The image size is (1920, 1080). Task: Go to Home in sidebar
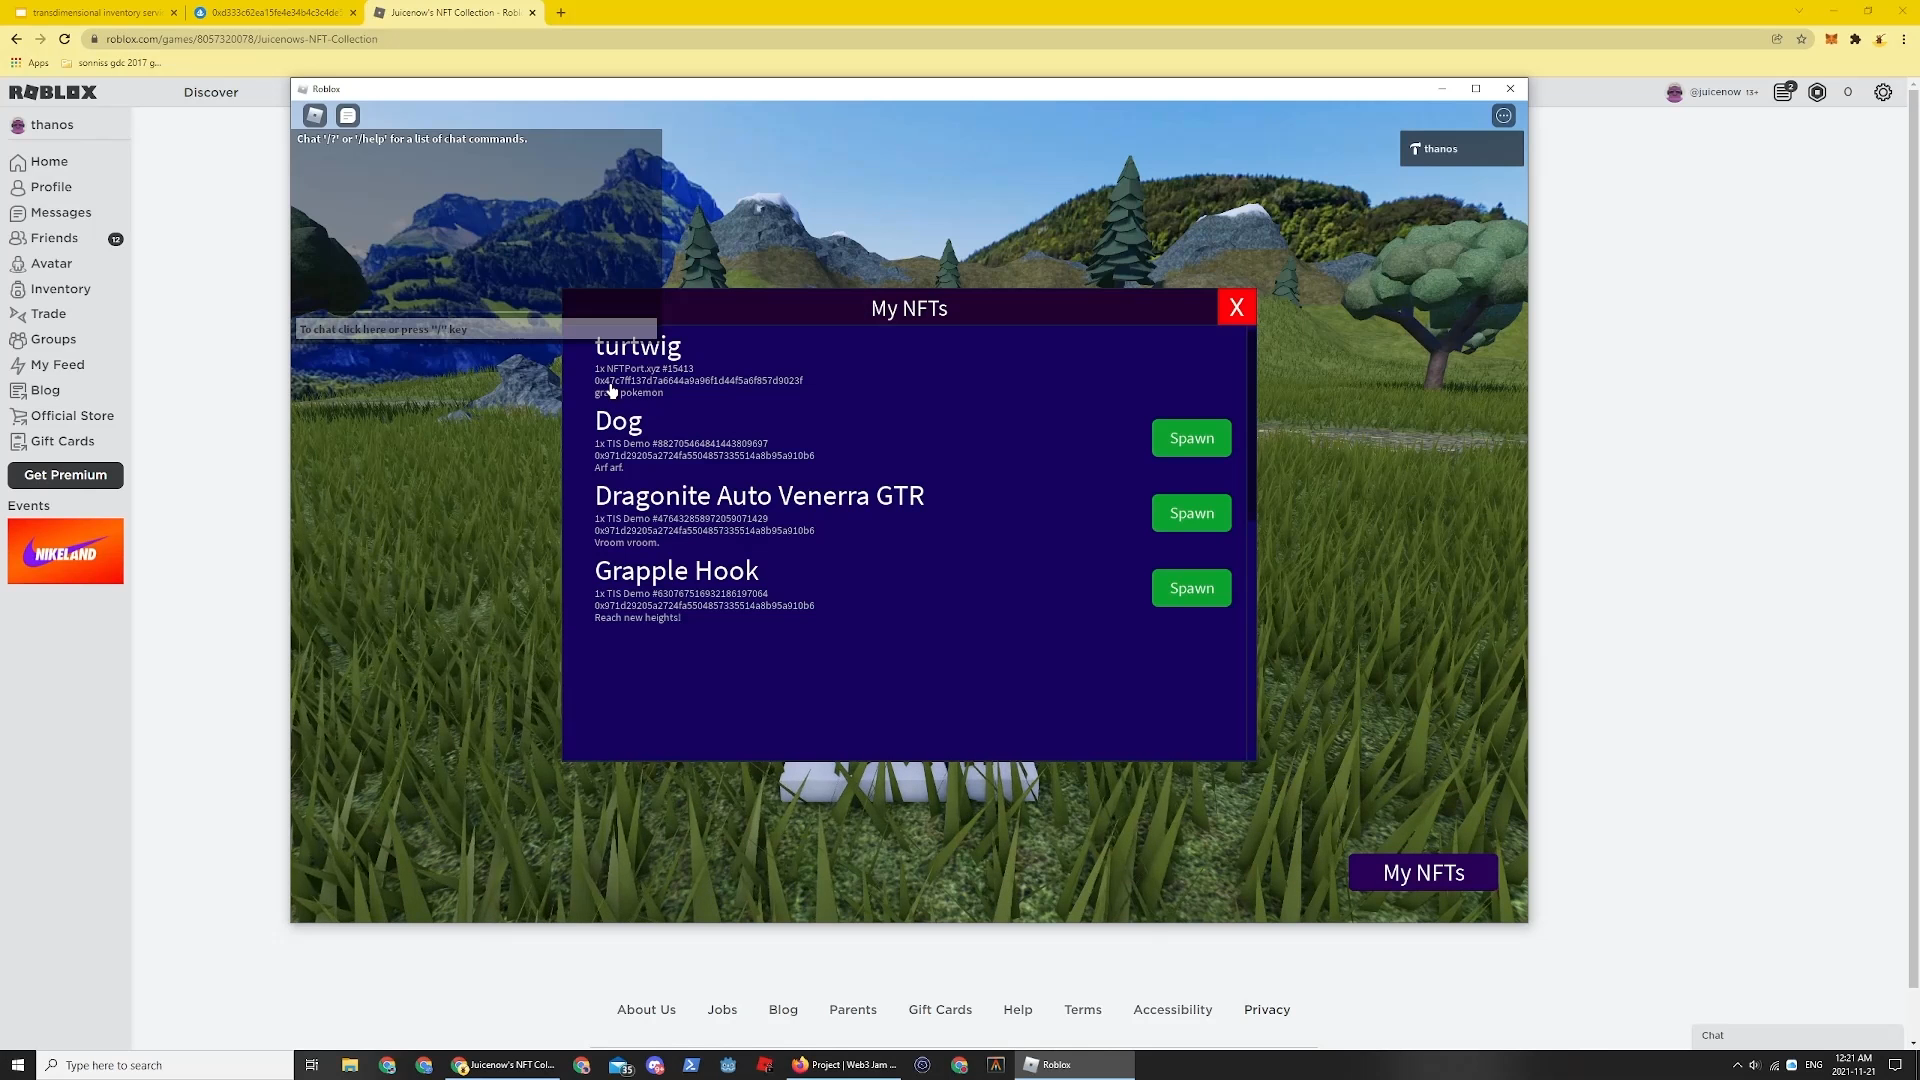pyautogui.click(x=40, y=161)
